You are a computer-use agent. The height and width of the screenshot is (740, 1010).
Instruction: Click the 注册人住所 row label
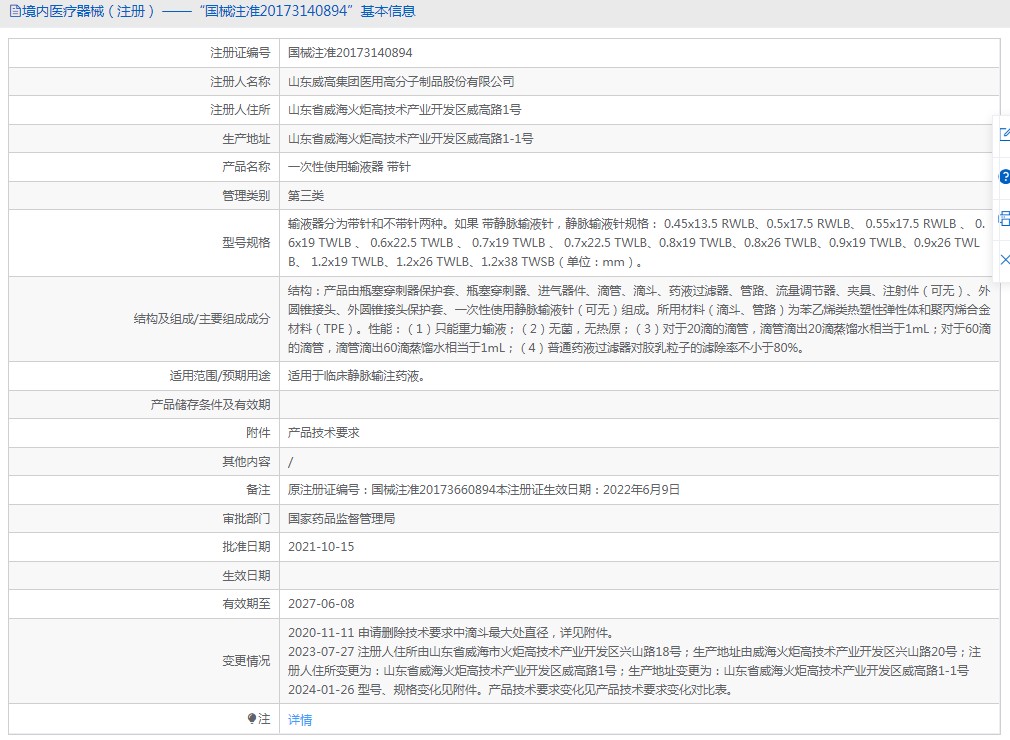(x=240, y=110)
